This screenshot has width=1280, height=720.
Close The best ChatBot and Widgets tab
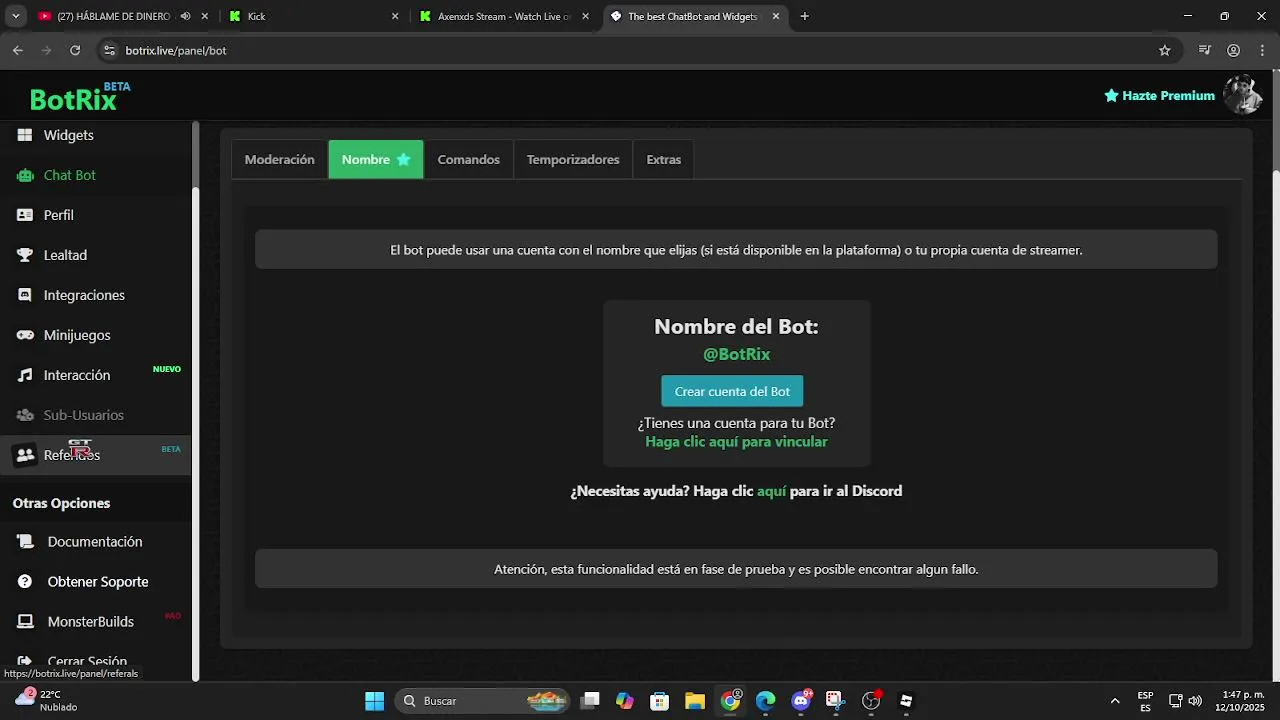pyautogui.click(x=776, y=16)
